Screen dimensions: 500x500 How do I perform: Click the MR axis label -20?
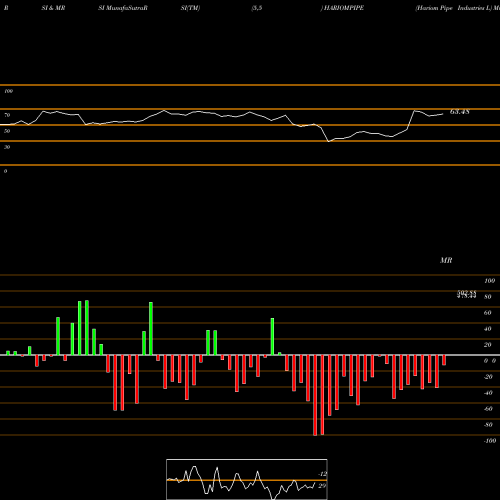pyautogui.click(x=488, y=377)
